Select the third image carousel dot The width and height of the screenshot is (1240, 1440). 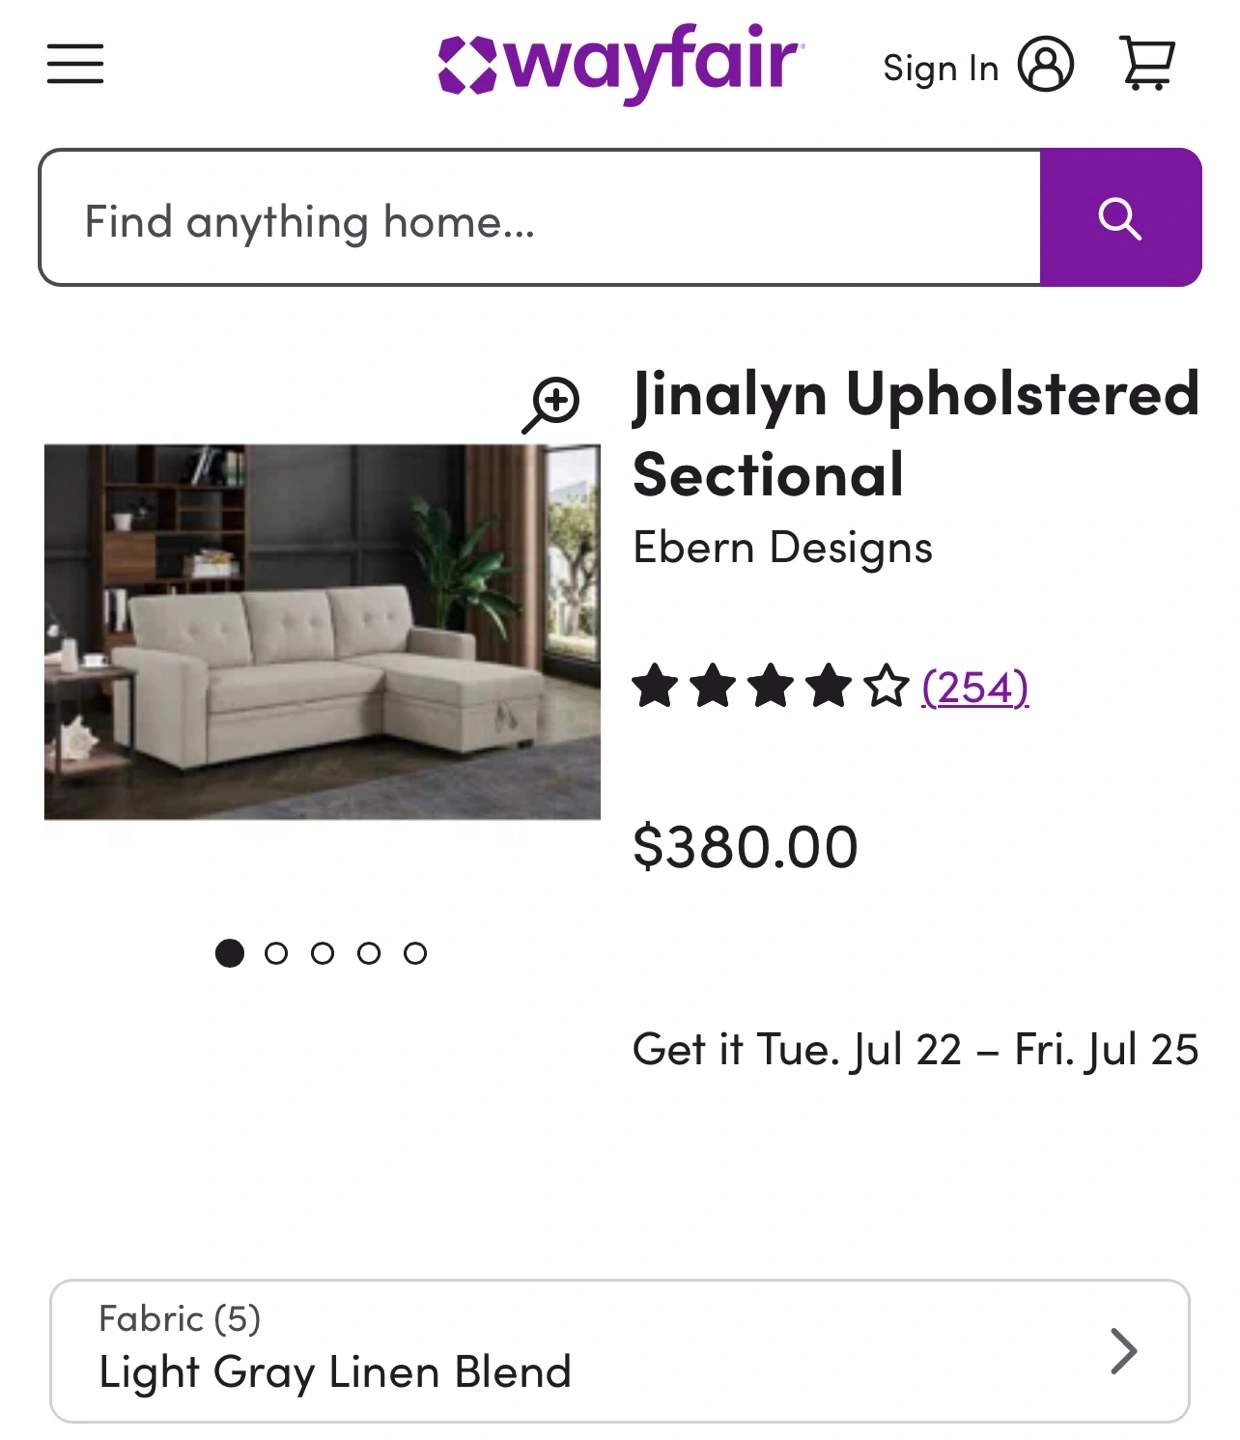[x=322, y=953]
